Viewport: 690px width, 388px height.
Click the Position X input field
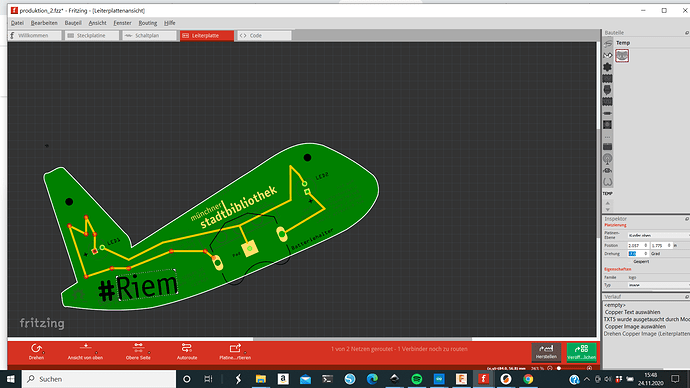[x=638, y=245]
